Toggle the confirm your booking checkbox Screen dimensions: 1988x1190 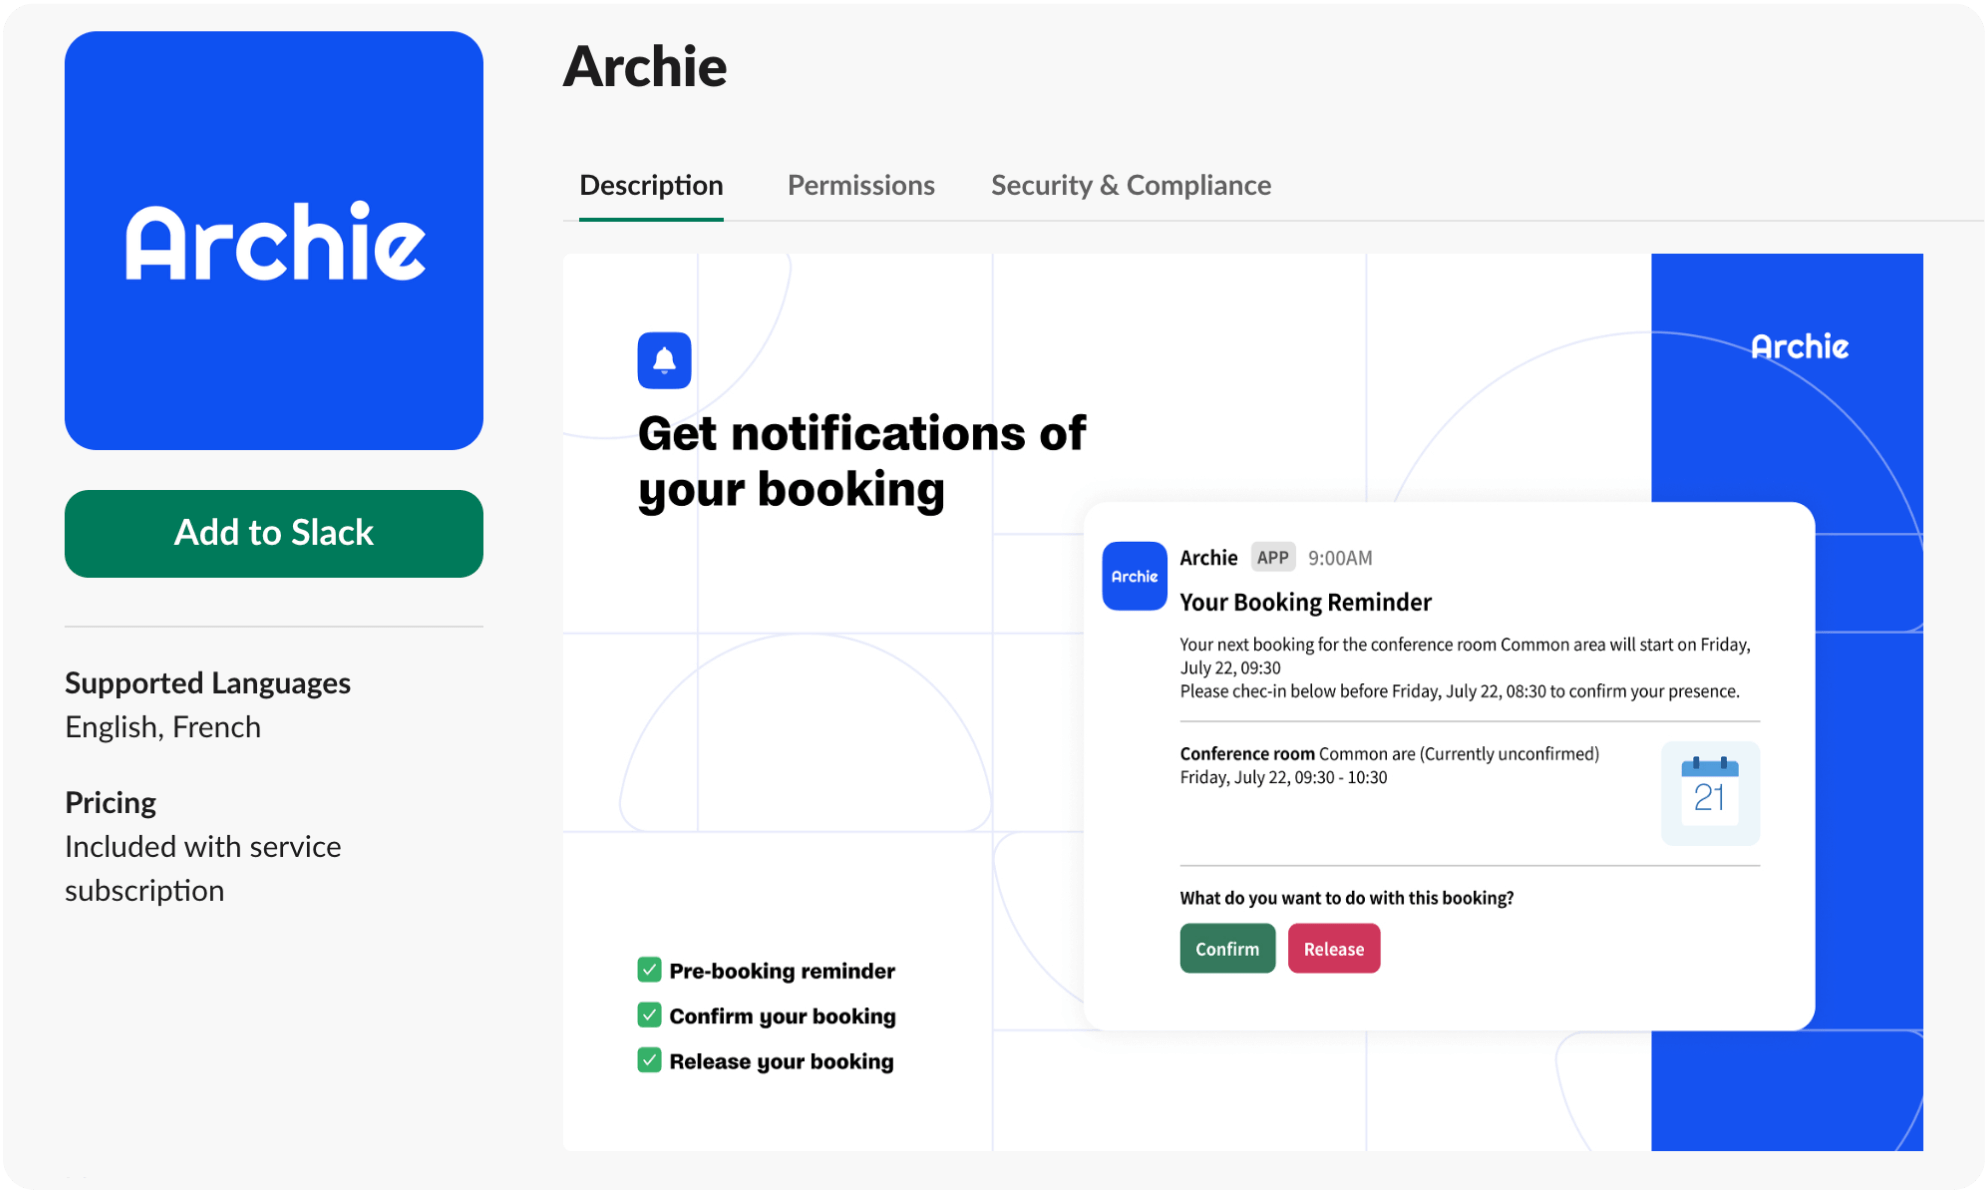[x=651, y=1014]
